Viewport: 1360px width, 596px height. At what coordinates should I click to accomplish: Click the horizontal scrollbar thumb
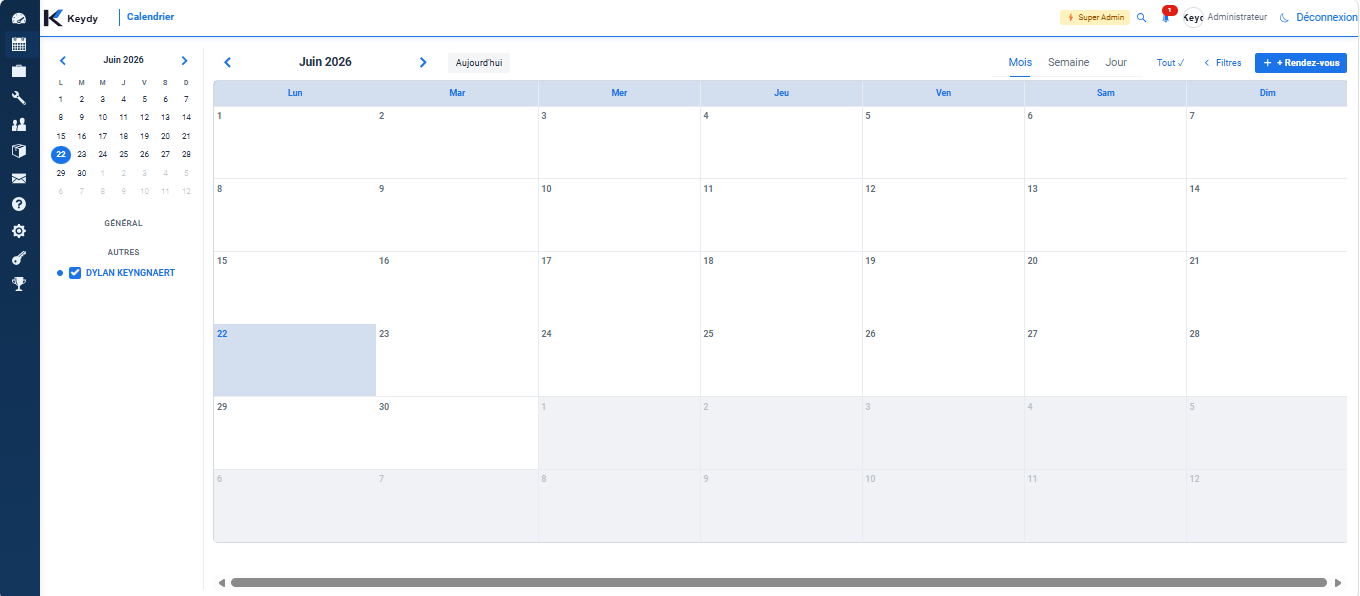point(779,582)
